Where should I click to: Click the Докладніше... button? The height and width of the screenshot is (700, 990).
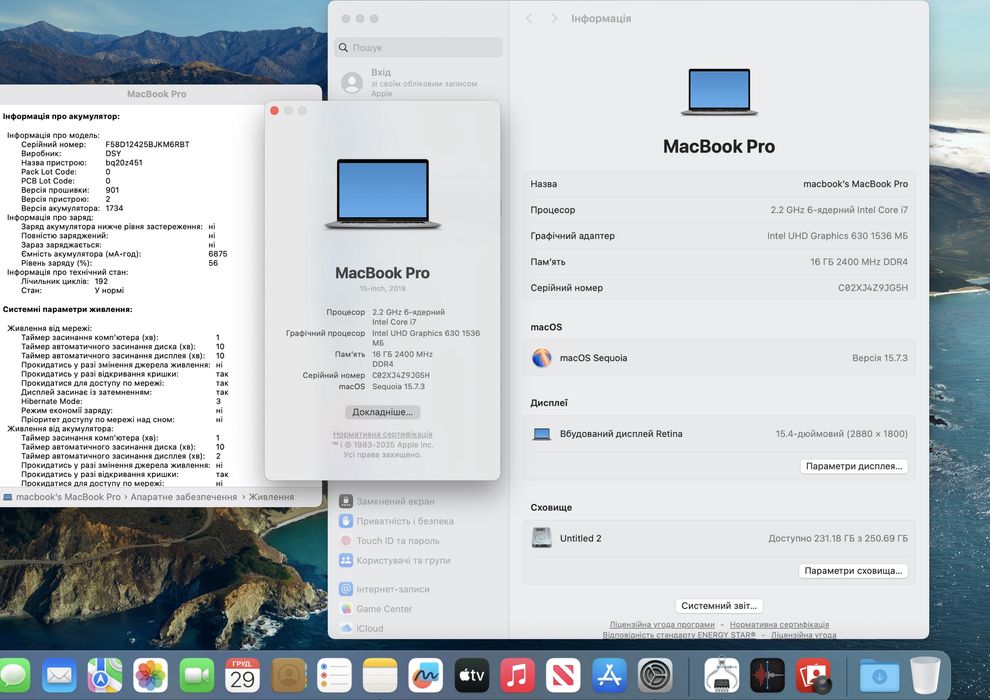click(x=383, y=412)
